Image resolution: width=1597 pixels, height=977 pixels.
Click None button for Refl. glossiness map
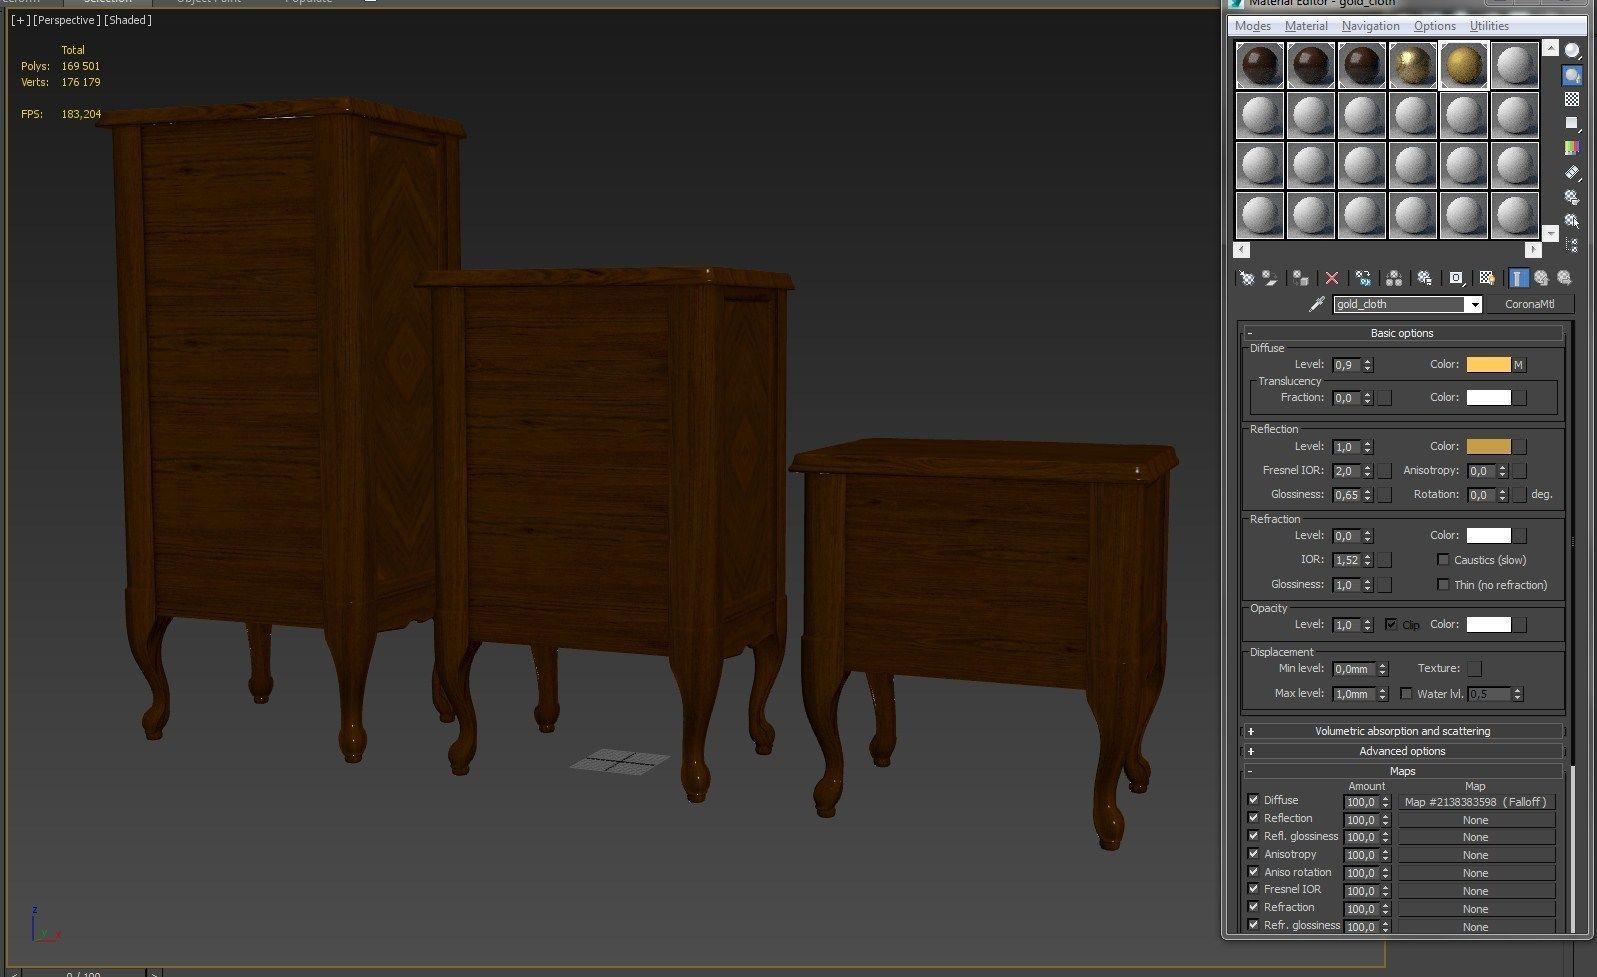click(1475, 837)
